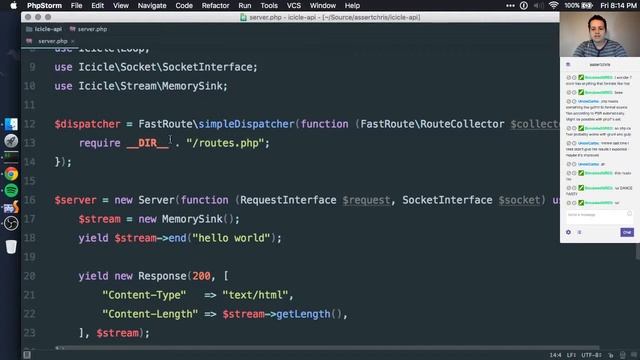Open Google Chrome from the Dock
Viewport: 640px width, 360px height.
(x=11, y=174)
